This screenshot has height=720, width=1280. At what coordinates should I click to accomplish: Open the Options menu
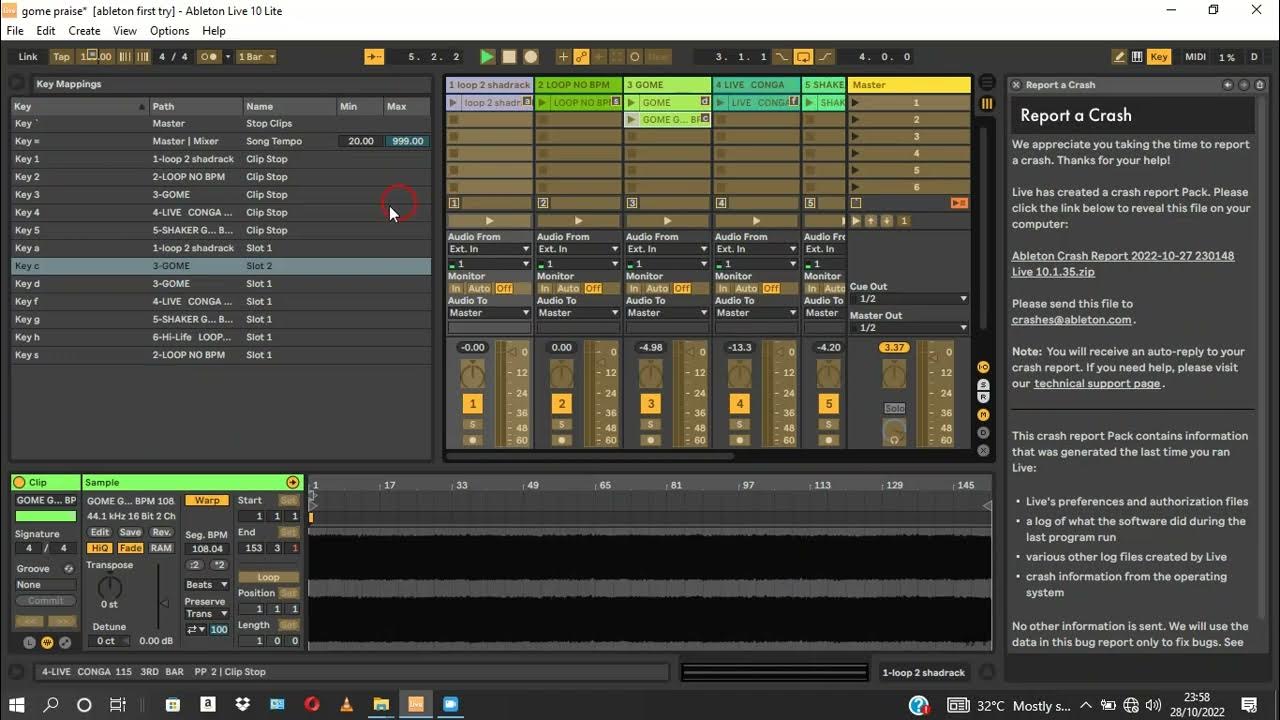click(170, 31)
